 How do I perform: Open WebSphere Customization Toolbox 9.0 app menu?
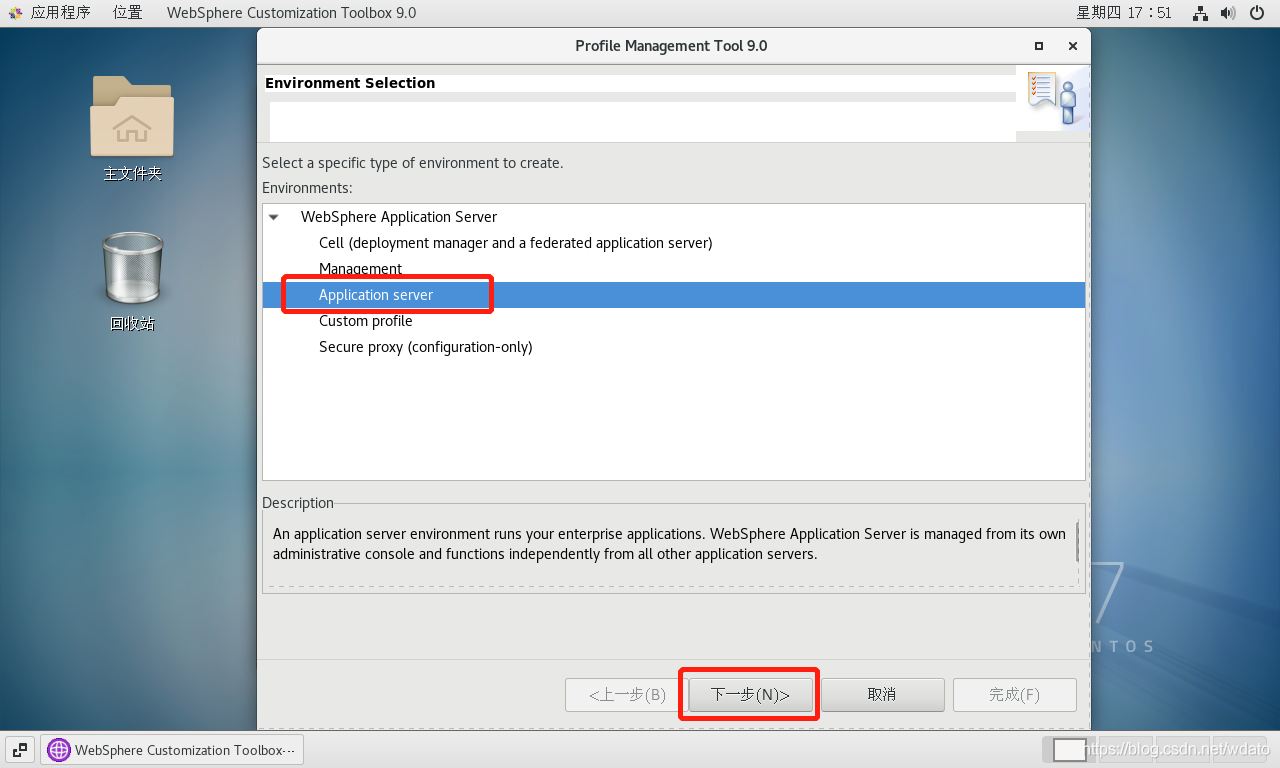tap(291, 13)
